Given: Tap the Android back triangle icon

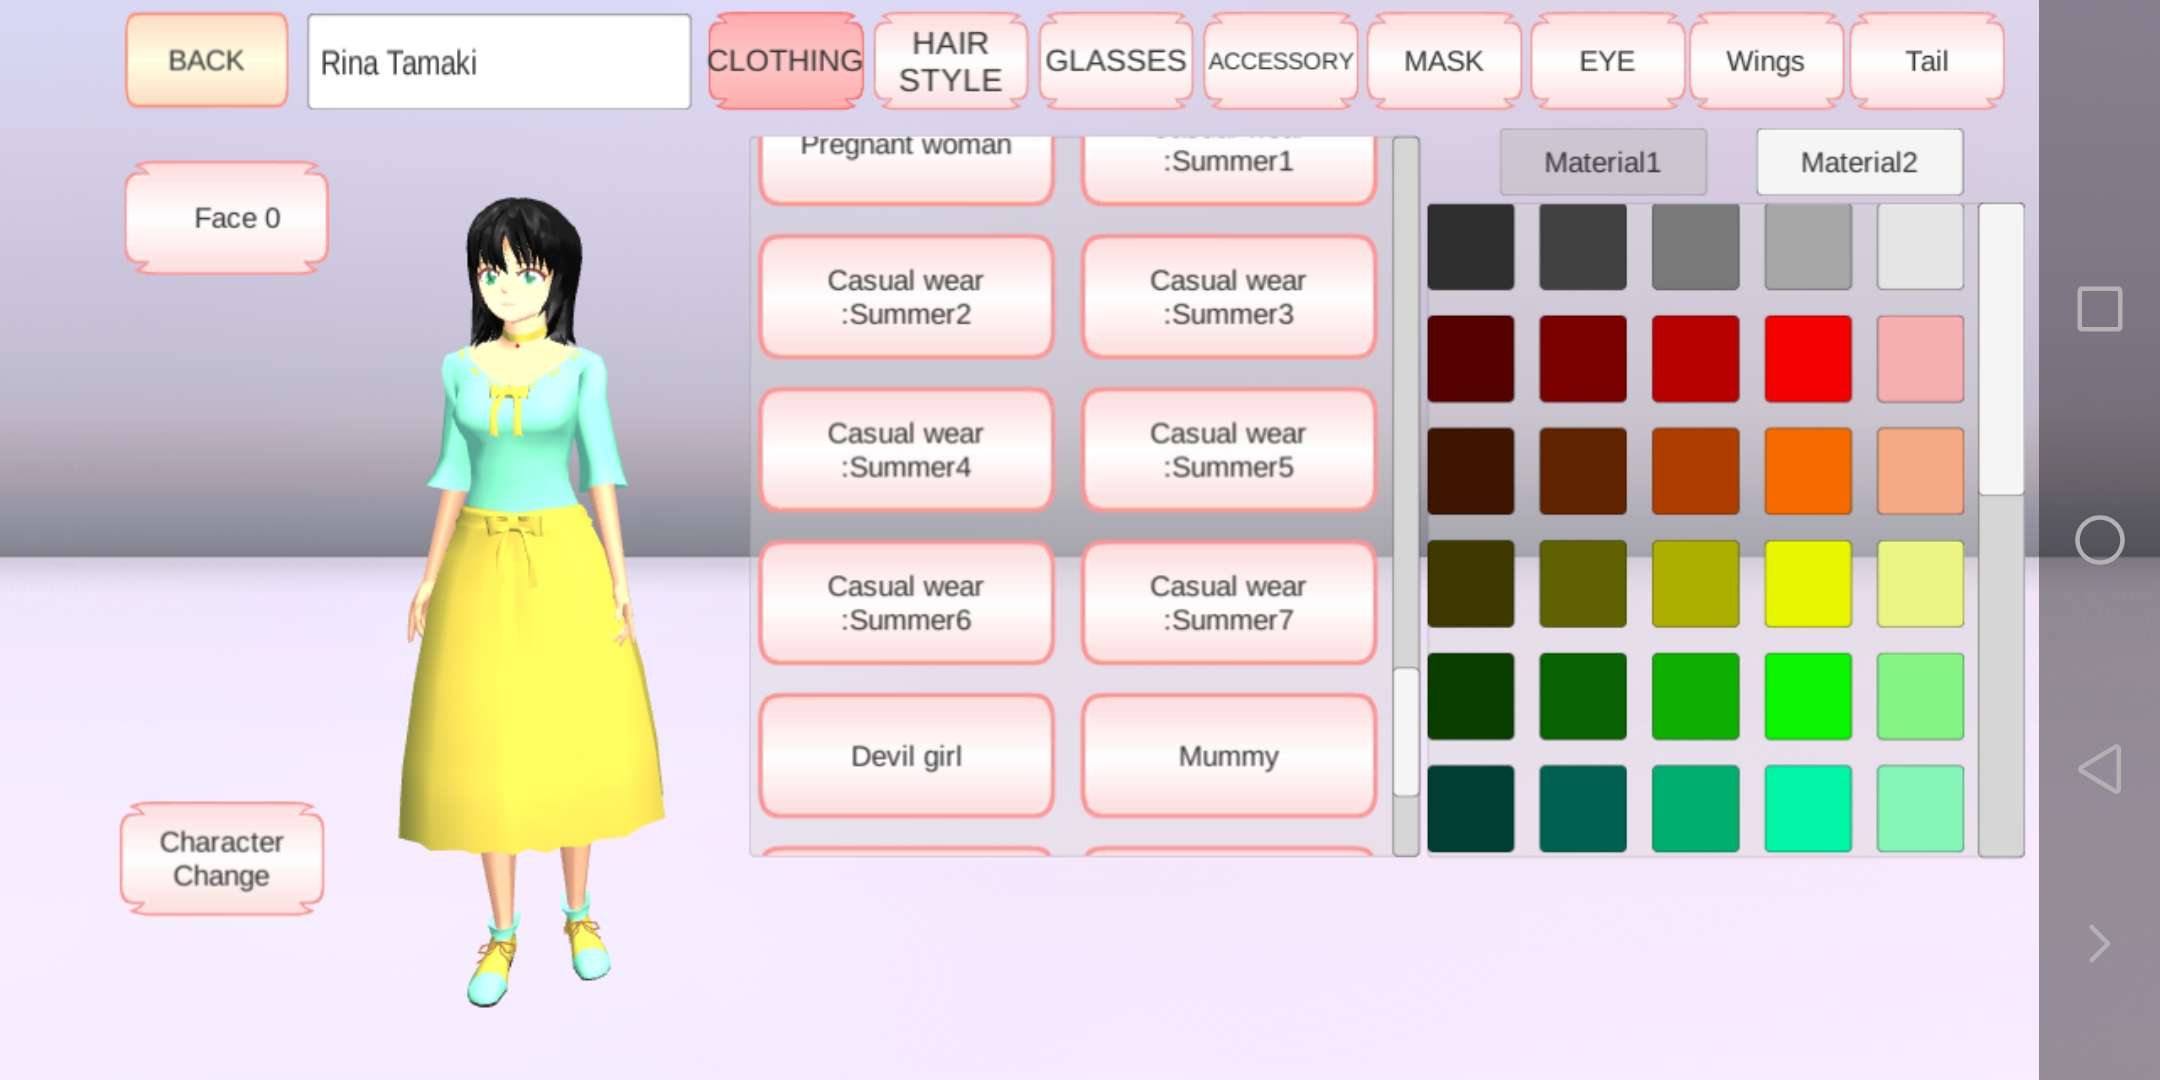Looking at the screenshot, I should point(2099,769).
